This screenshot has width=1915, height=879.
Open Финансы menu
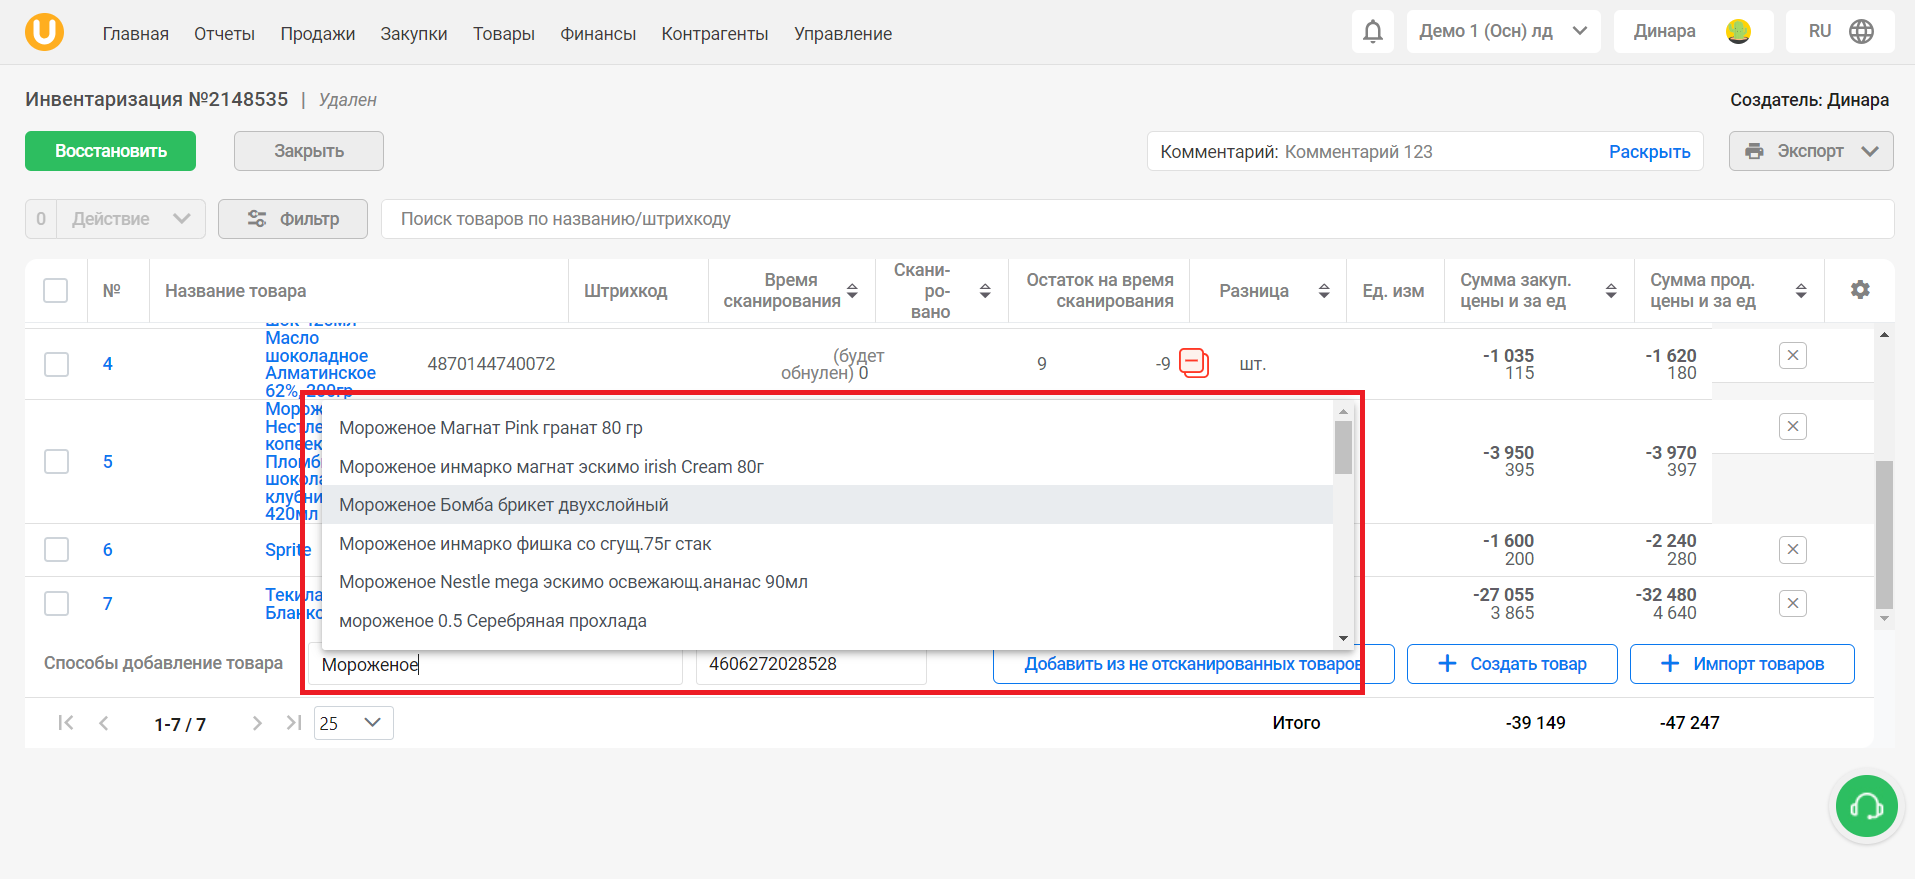[x=598, y=34]
